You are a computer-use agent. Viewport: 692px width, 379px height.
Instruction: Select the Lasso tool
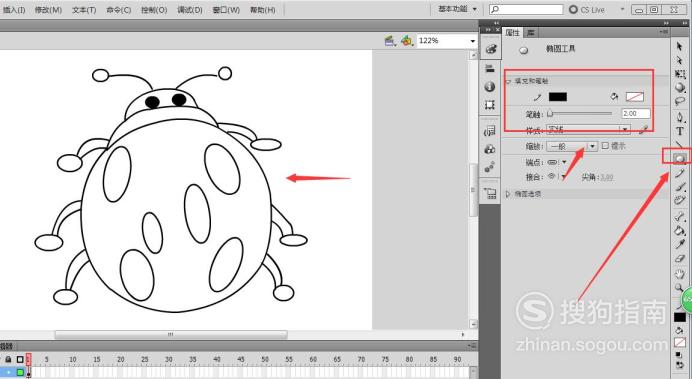(680, 101)
